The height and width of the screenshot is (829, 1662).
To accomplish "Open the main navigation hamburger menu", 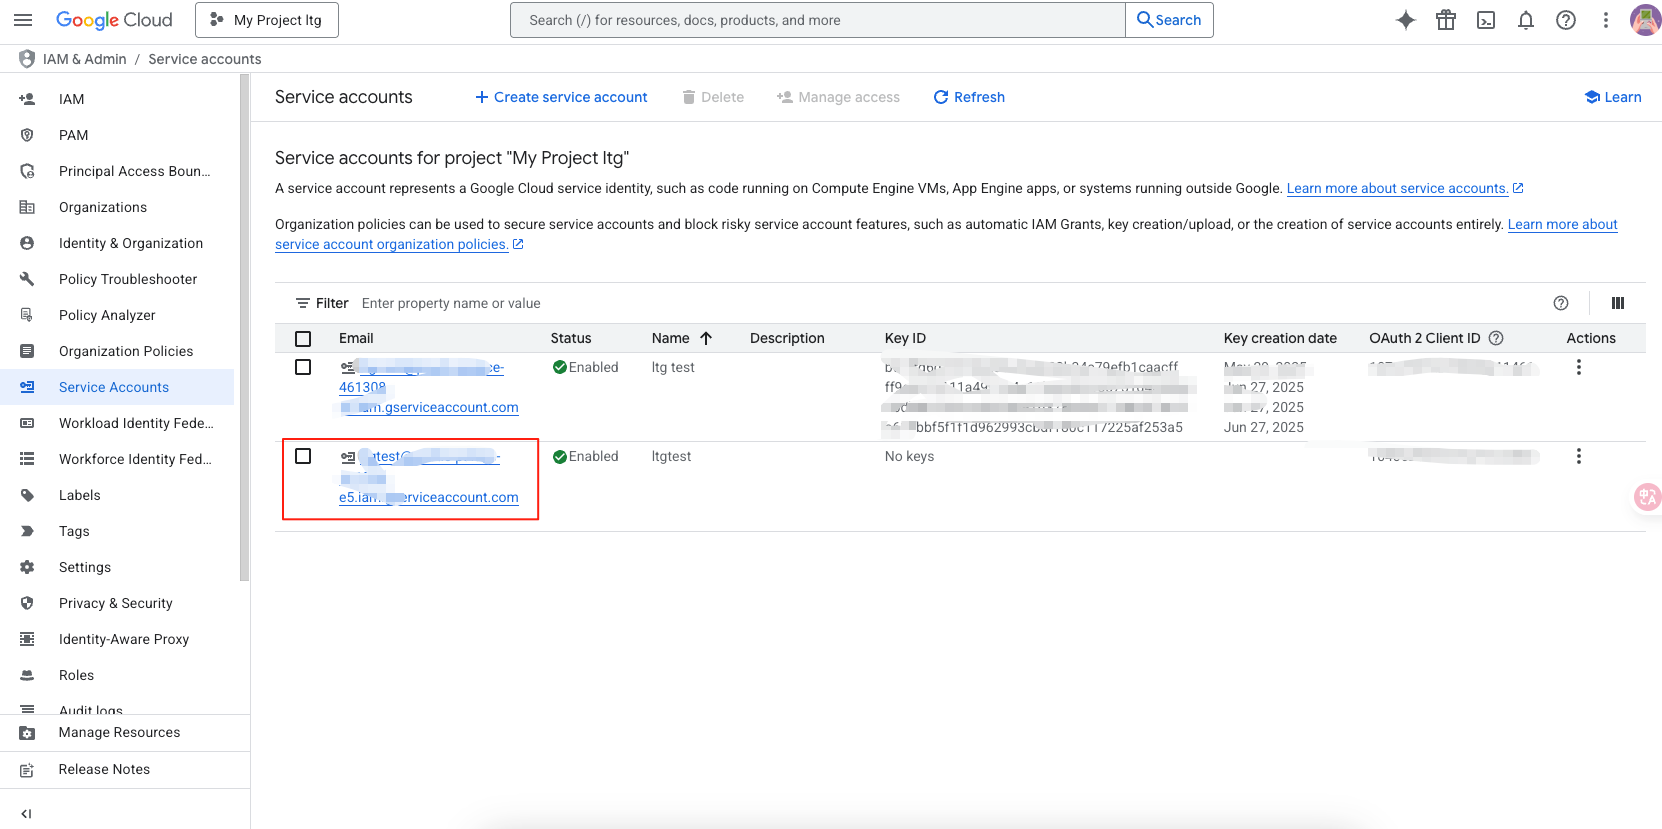I will coord(23,20).
